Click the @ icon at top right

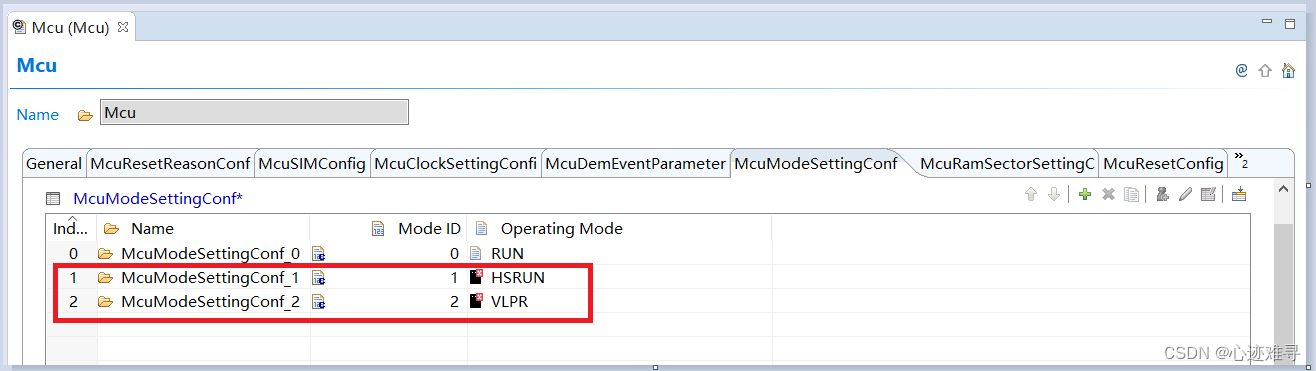tap(1241, 70)
